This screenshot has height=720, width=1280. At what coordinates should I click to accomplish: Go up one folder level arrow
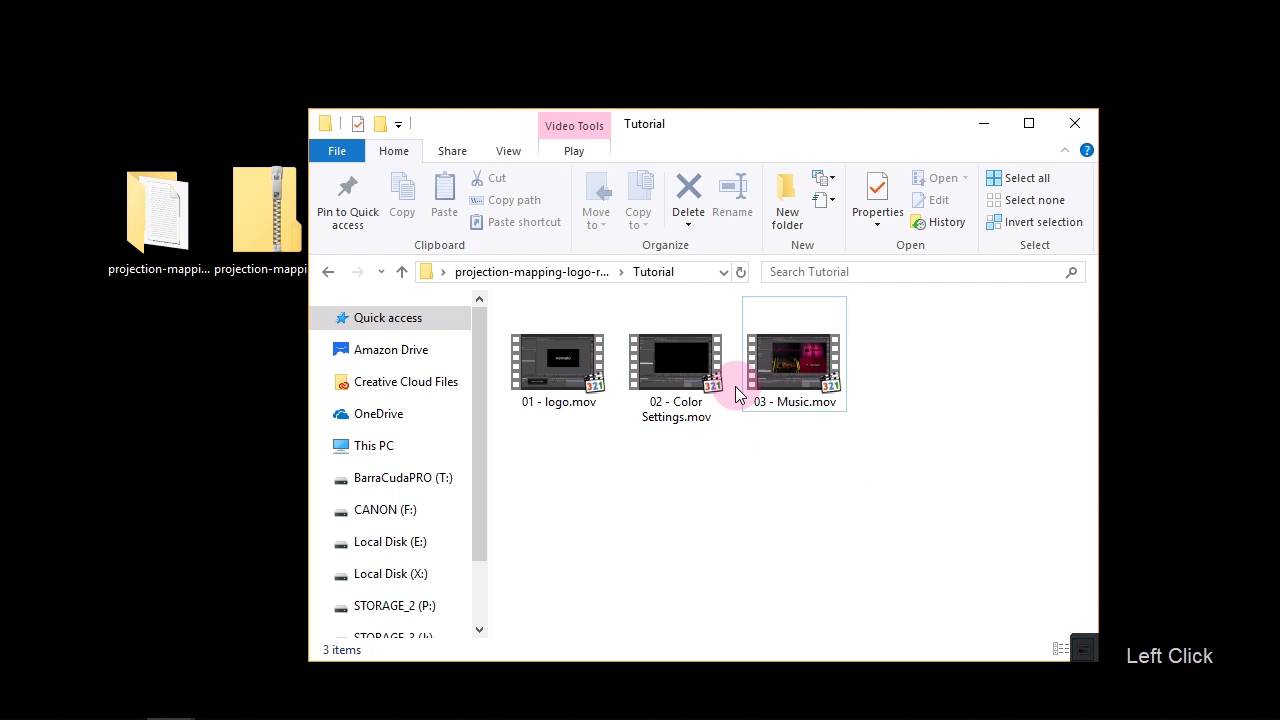[402, 272]
